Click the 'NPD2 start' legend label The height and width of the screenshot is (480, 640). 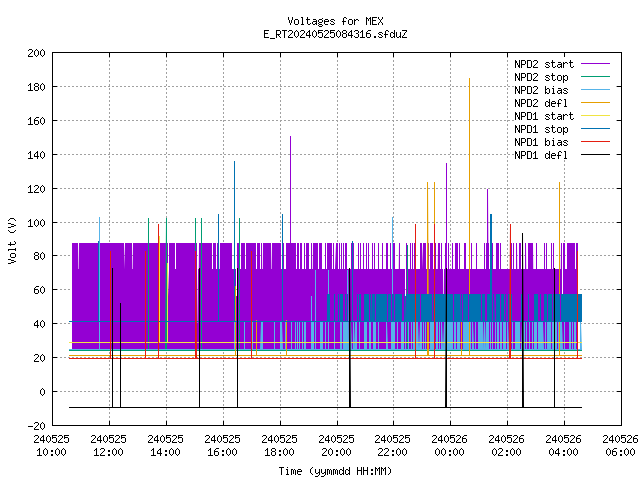click(x=544, y=64)
